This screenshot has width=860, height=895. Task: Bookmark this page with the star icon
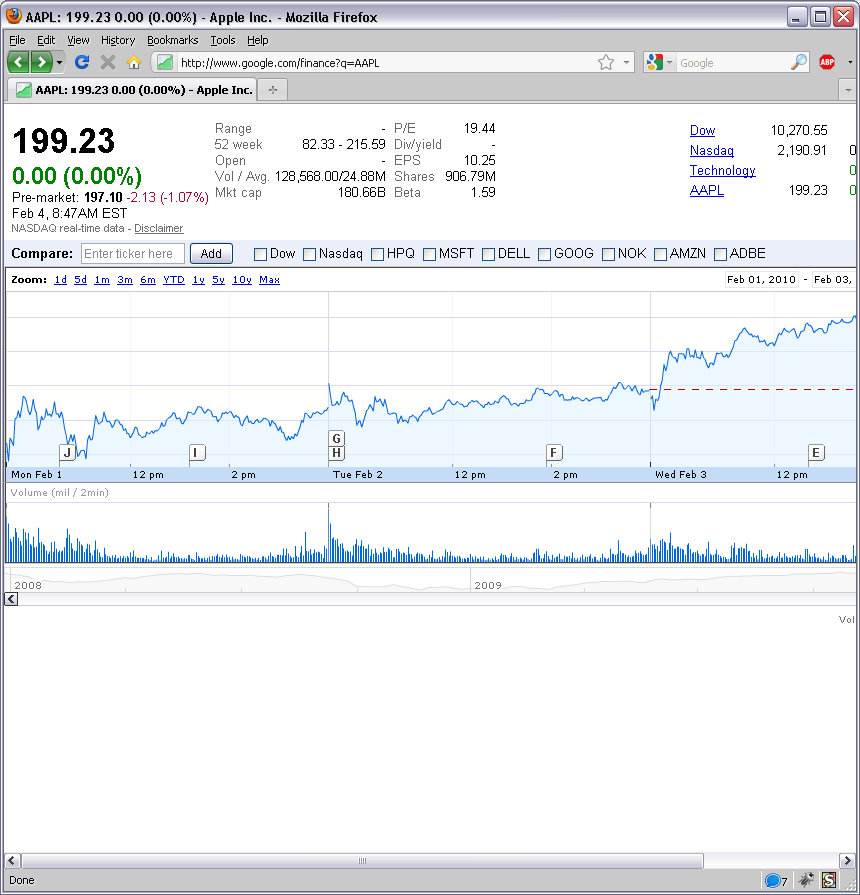pos(606,62)
